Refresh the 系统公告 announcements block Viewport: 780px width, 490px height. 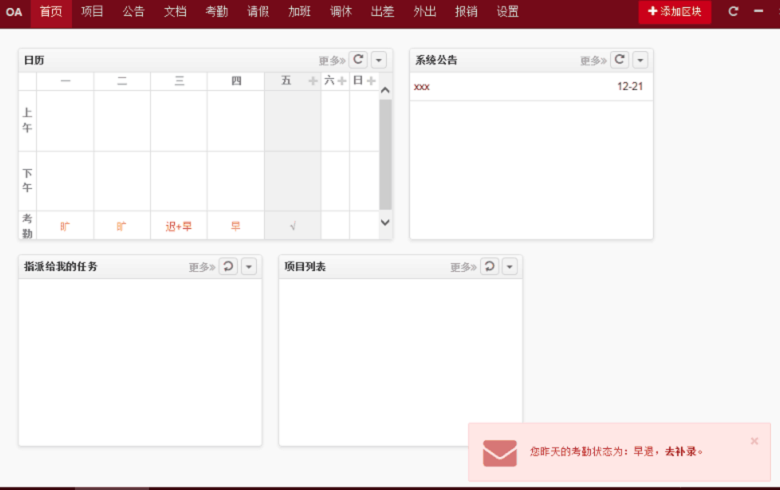pos(619,60)
